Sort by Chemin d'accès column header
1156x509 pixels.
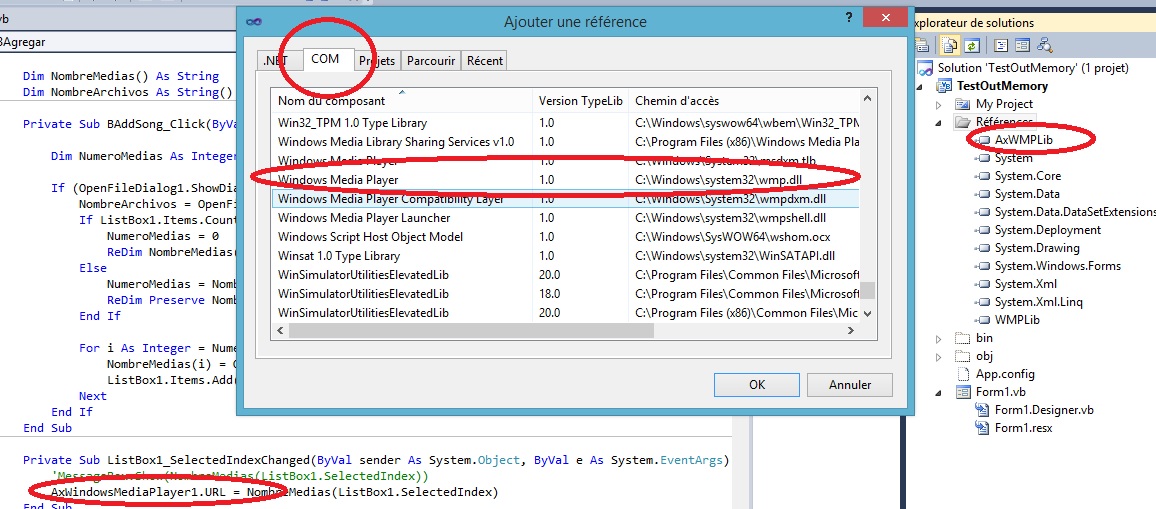[744, 100]
